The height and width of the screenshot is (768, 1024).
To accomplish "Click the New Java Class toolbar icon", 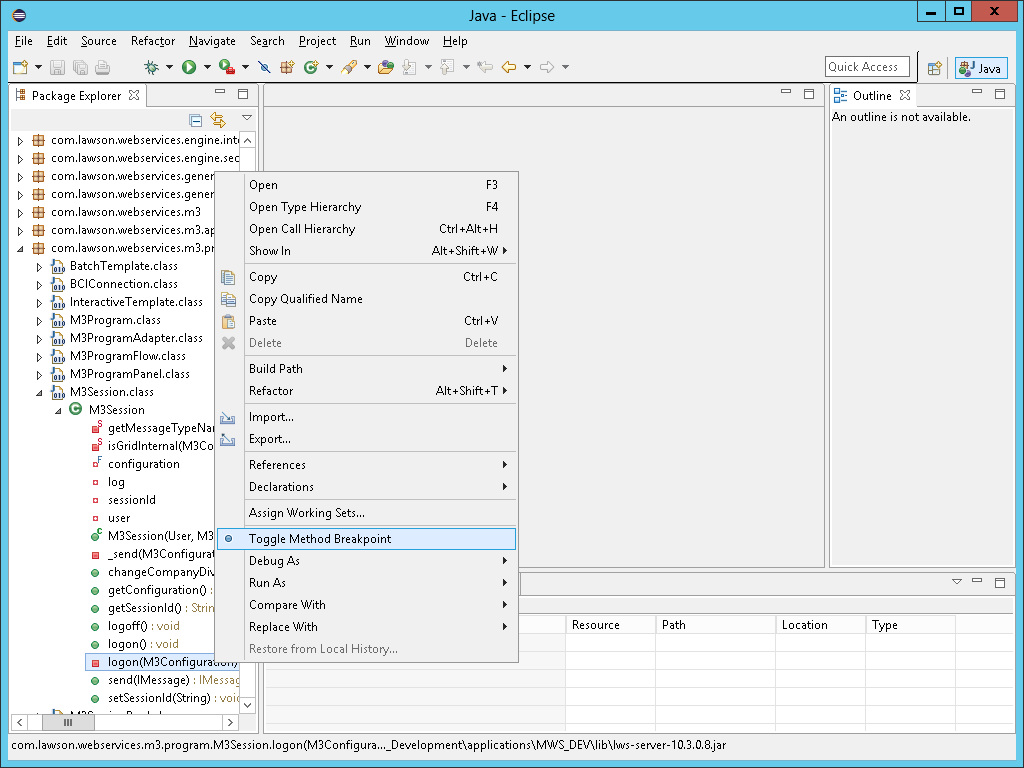I will coord(311,67).
